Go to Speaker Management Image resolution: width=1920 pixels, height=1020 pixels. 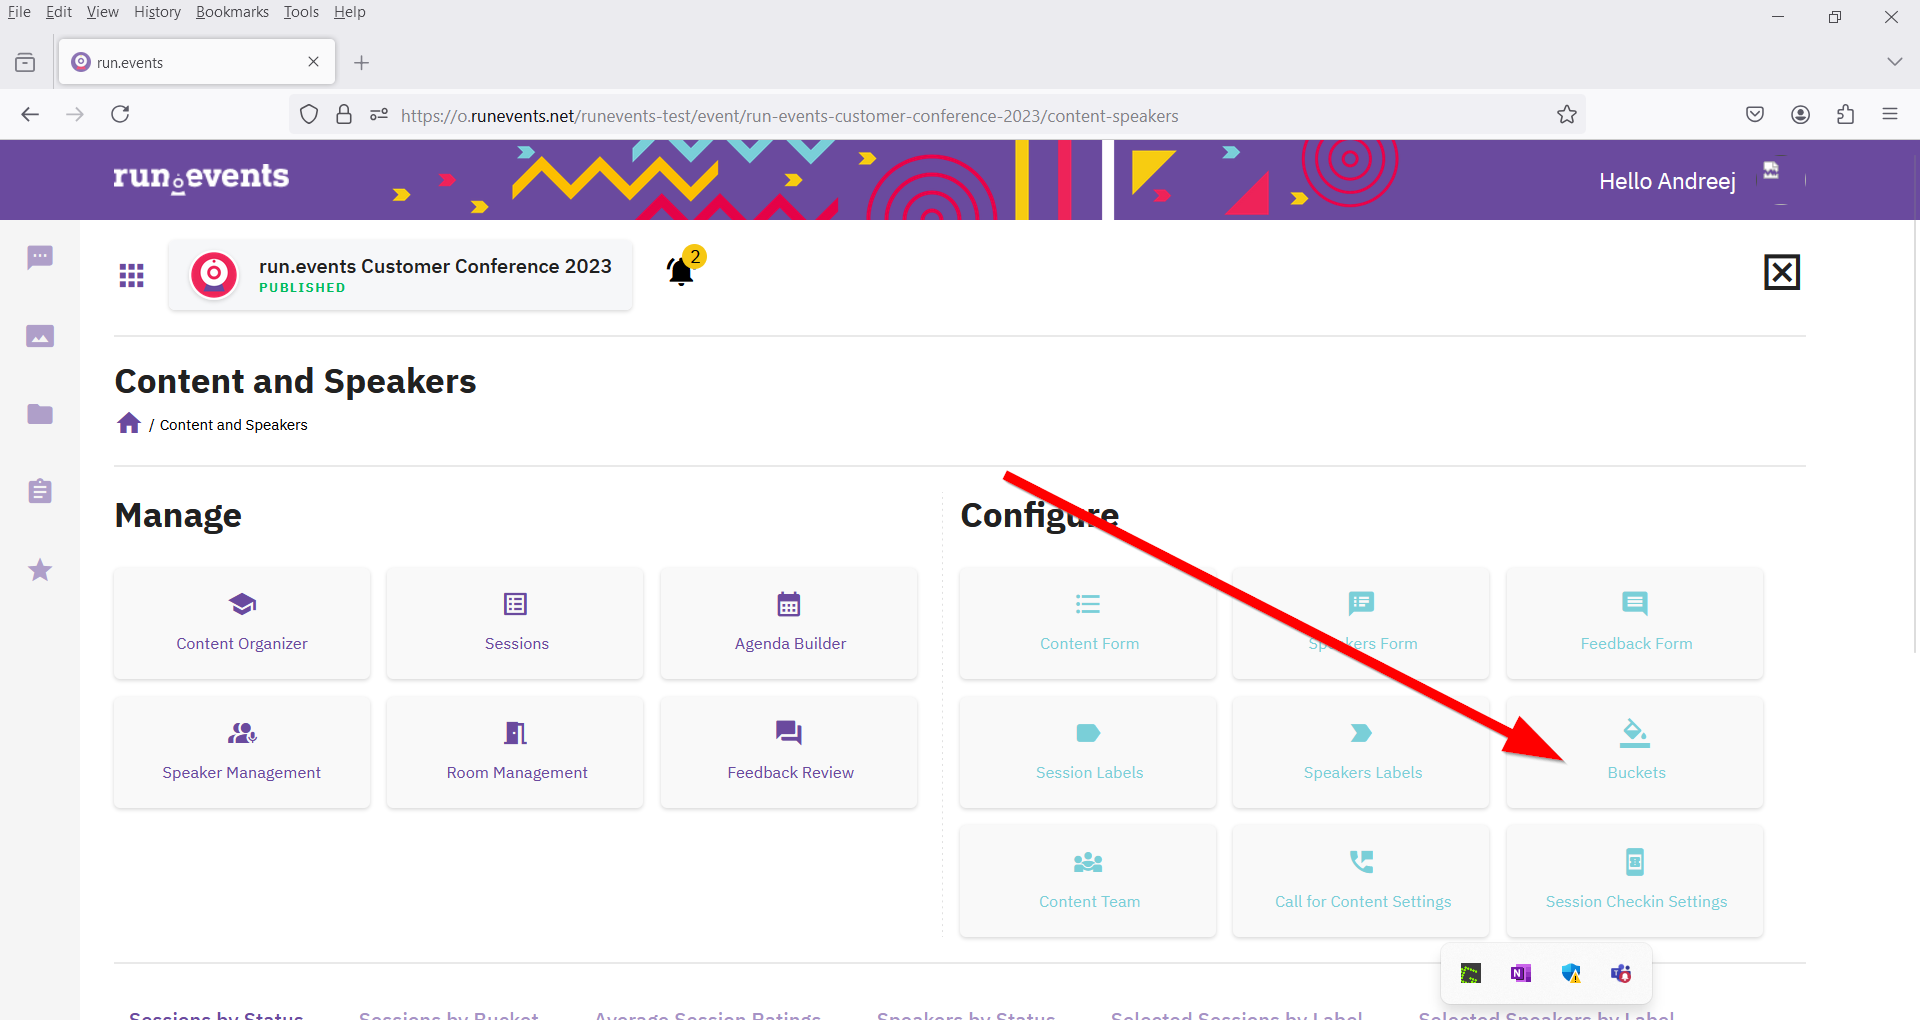(x=242, y=752)
